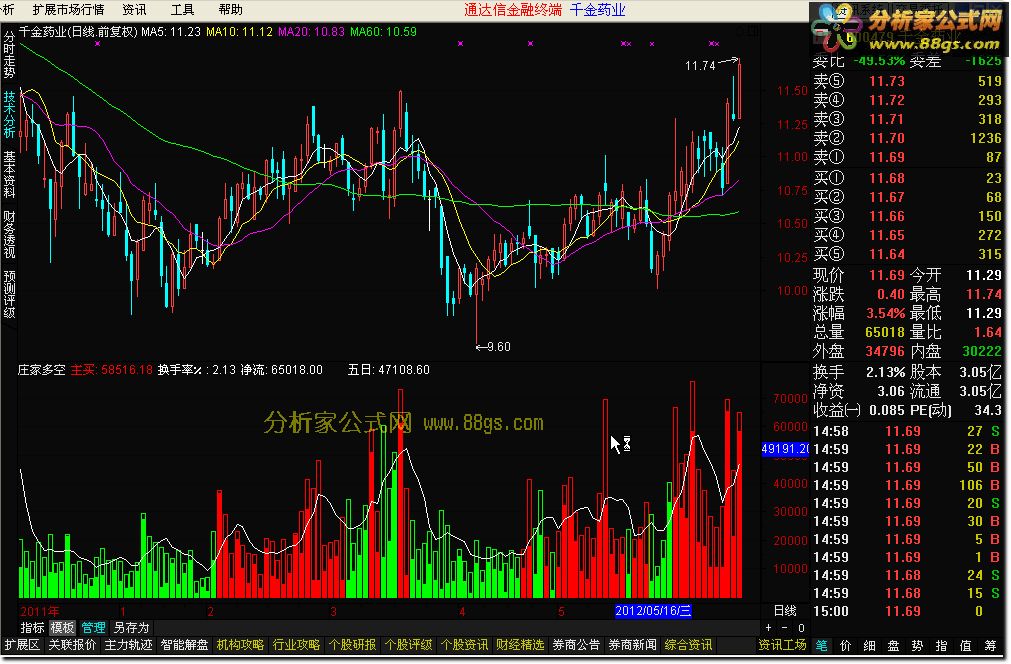Click the 现价 value 11.69
Screen dimensions: 1011x664
pos(887,275)
